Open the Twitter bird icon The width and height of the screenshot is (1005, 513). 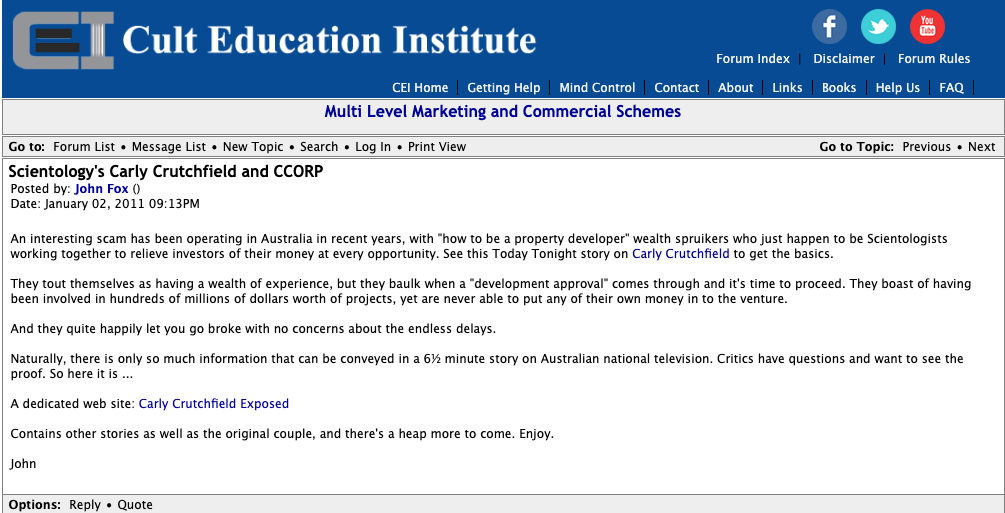coord(878,27)
